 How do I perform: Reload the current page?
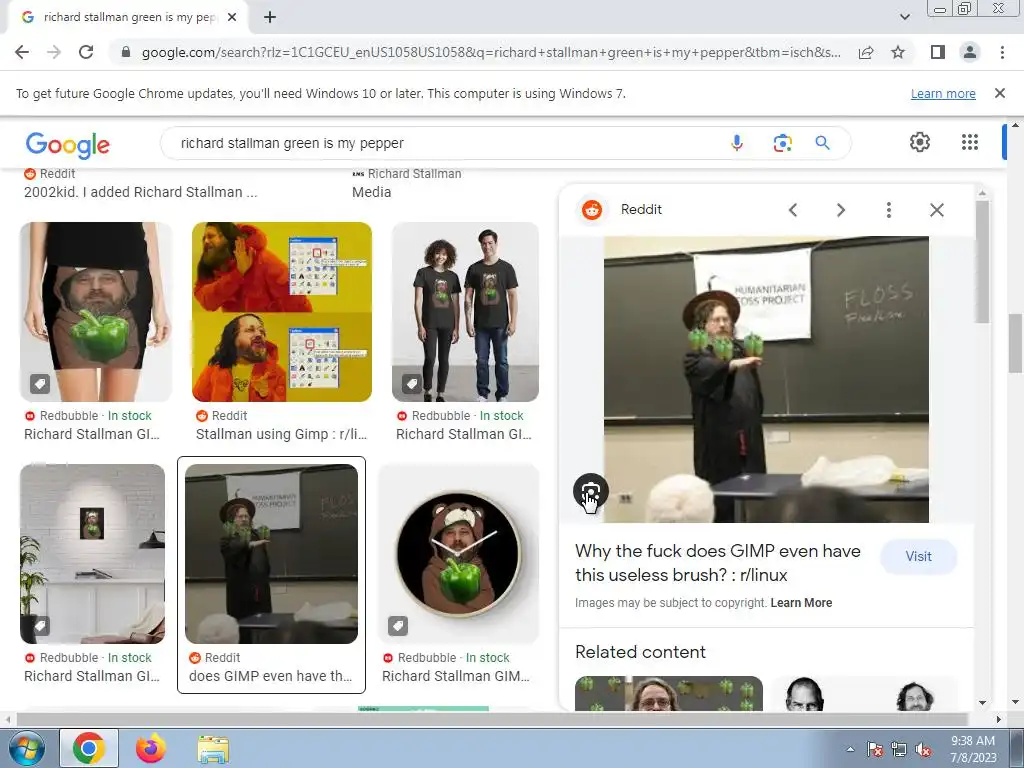pyautogui.click(x=86, y=52)
